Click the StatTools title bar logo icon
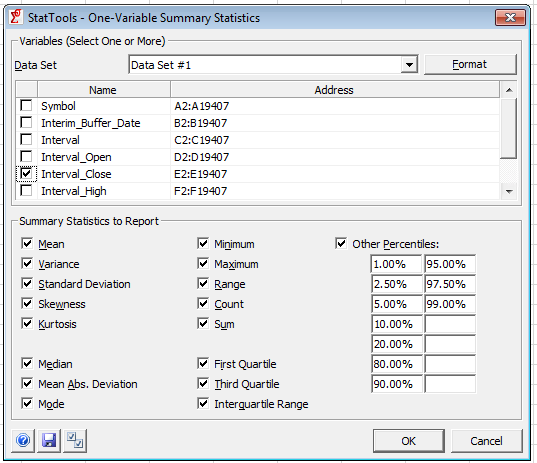The height and width of the screenshot is (463, 537). (16, 17)
